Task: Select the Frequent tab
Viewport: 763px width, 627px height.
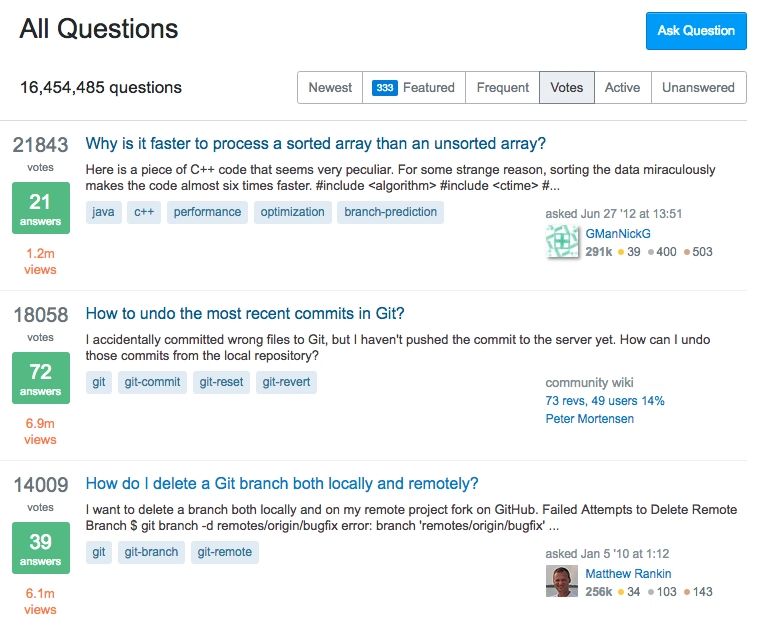Action: click(x=502, y=88)
